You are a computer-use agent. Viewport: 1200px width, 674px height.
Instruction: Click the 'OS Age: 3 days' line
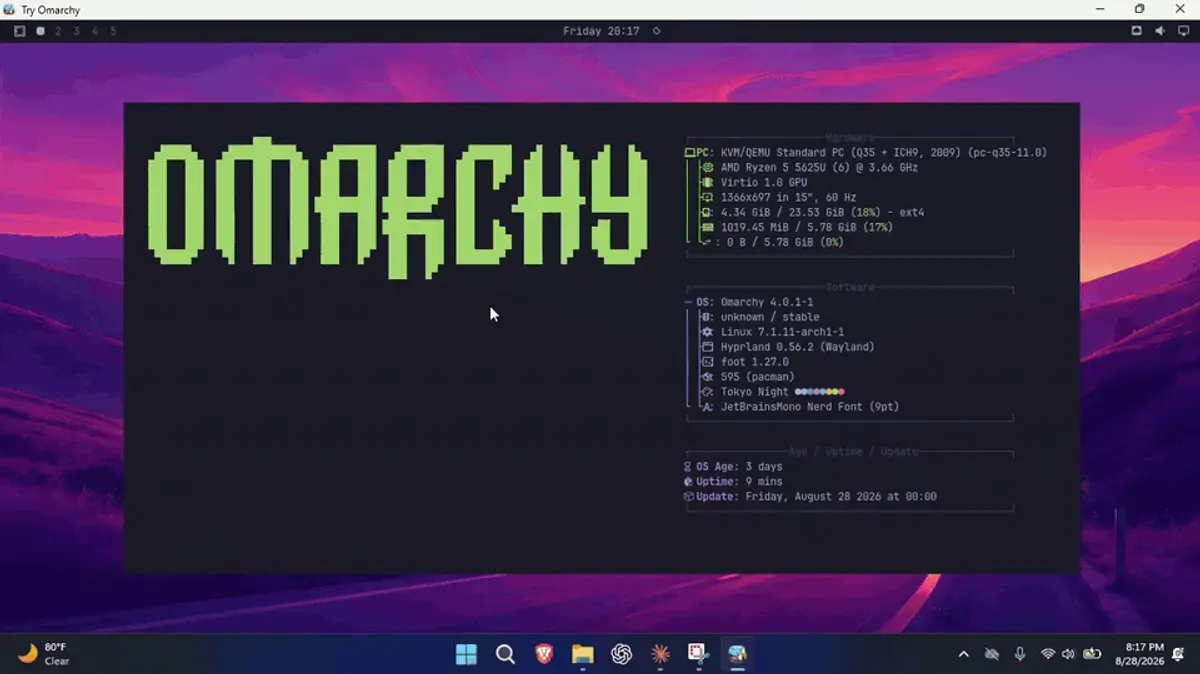point(733,467)
